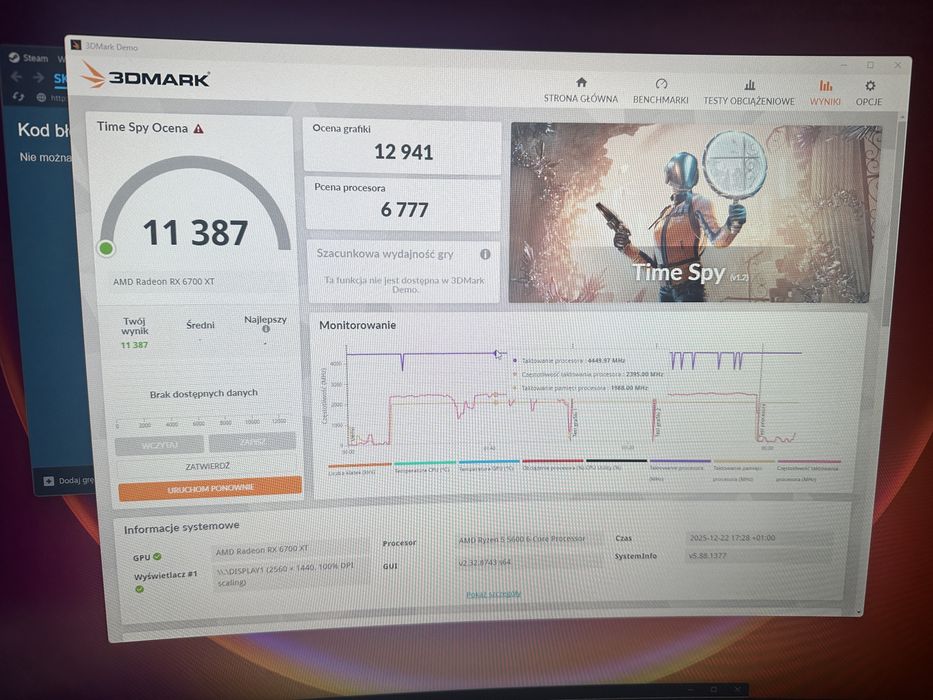Open Testy Obciążeniowe bar chart icon
The height and width of the screenshot is (700, 933).
[x=750, y=85]
